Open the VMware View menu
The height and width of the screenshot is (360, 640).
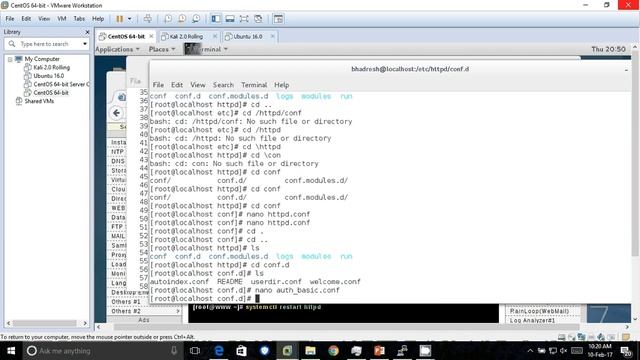44,19
